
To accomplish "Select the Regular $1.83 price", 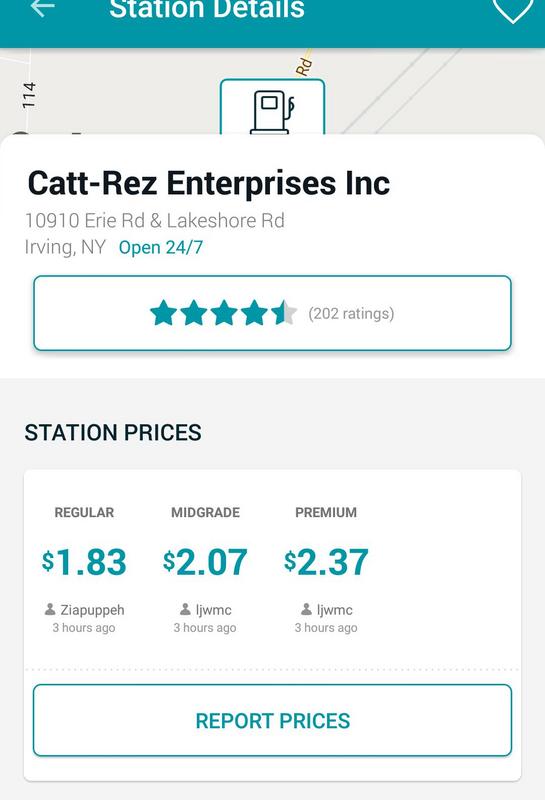I will coord(84,562).
